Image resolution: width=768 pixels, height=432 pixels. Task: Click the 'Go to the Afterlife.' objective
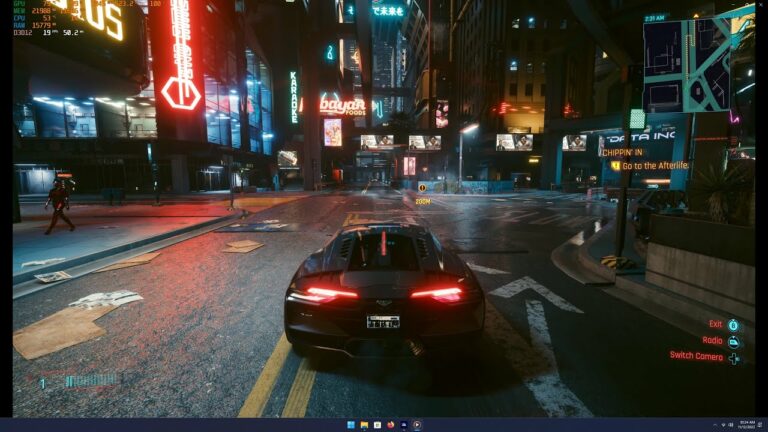(655, 166)
